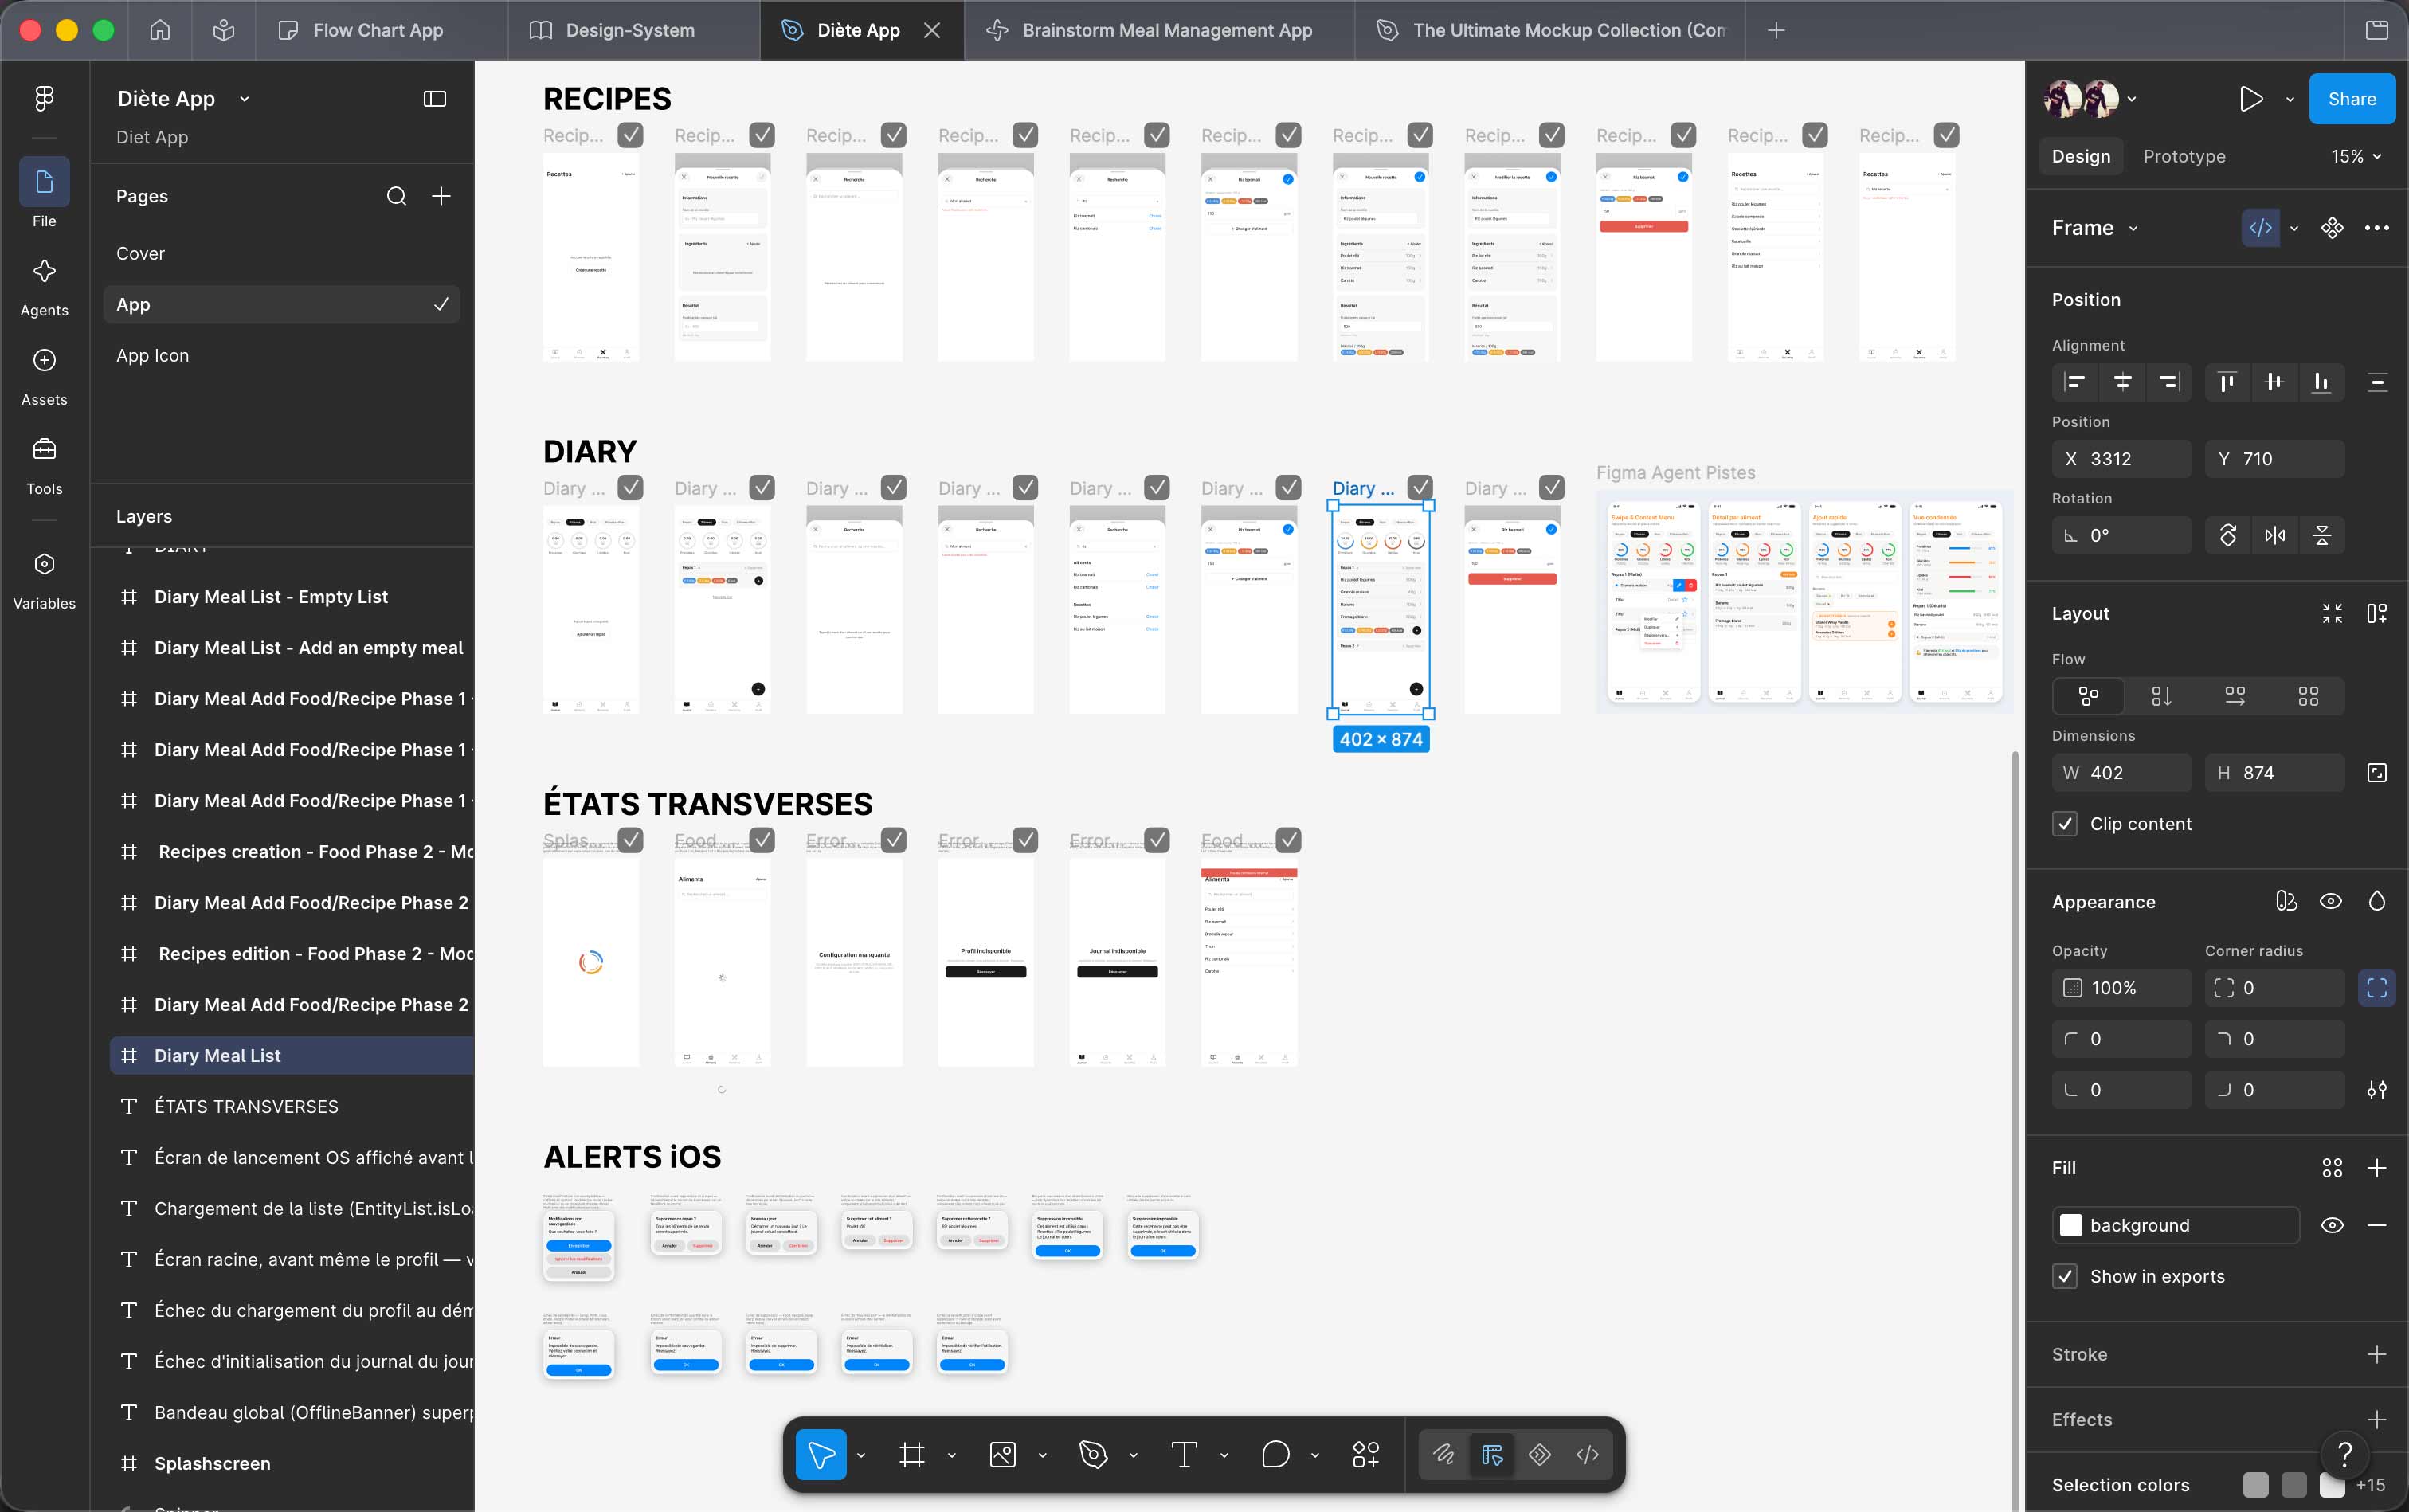Open a new tab with plus button
Viewport: 2409px width, 1512px height.
coord(1776,30)
